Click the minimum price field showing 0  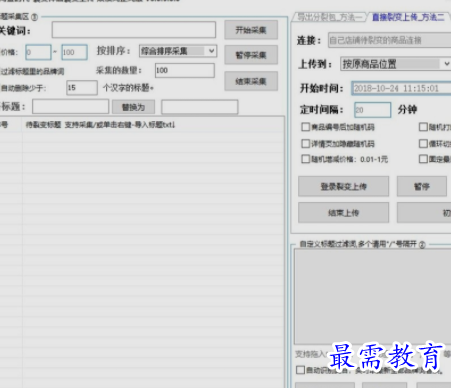38,52
